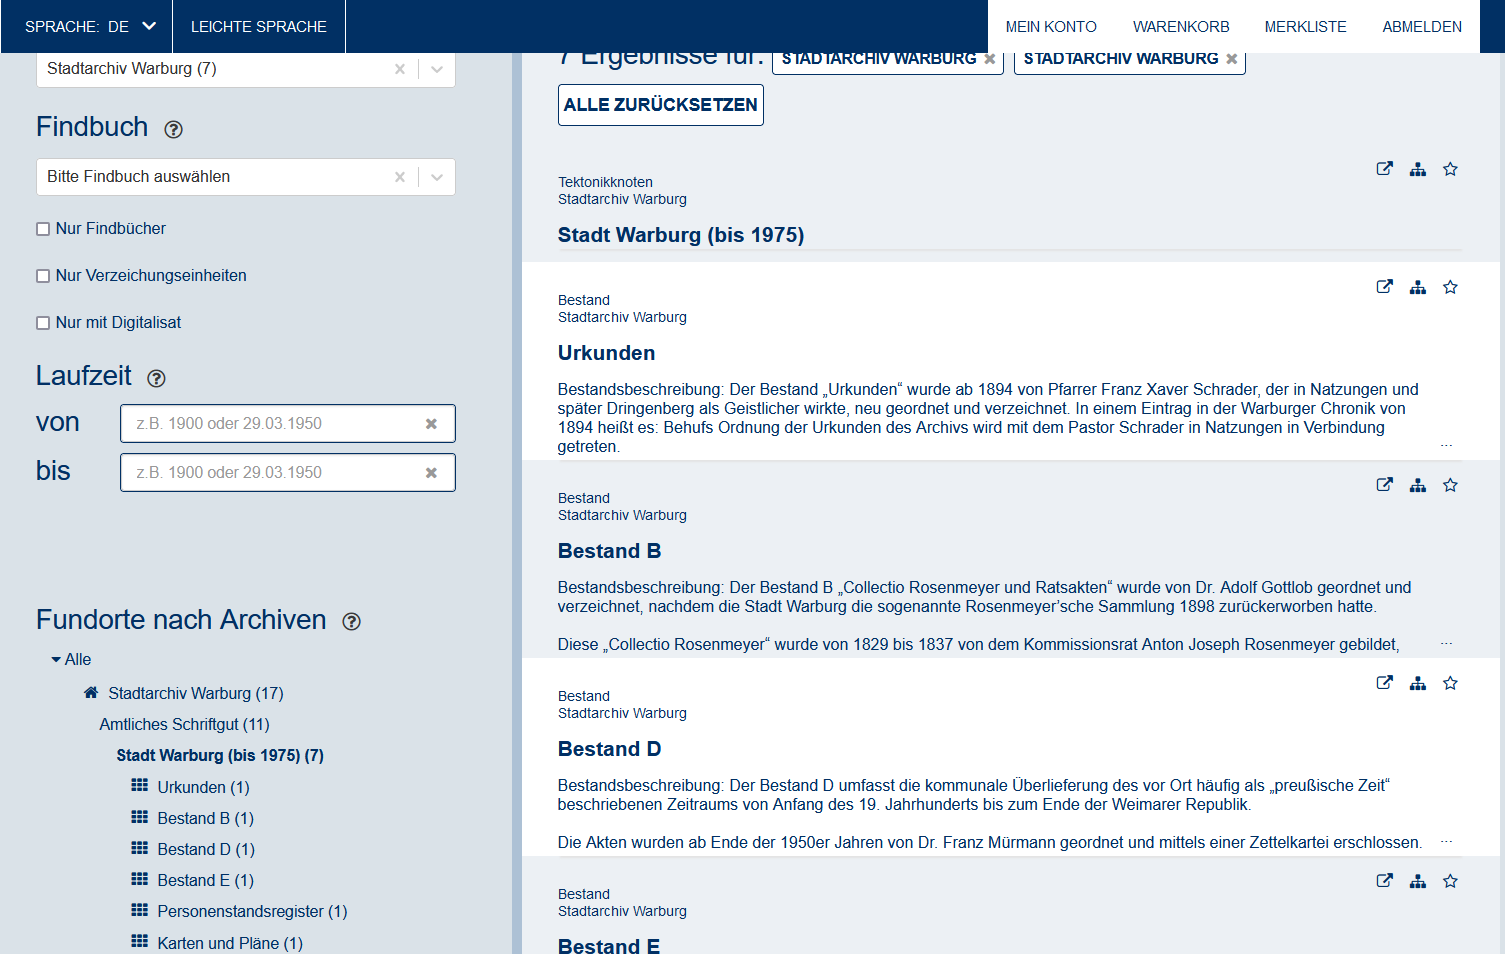The image size is (1505, 954).
Task: Select Urkunden (1) in archive tree
Action: pos(204,787)
